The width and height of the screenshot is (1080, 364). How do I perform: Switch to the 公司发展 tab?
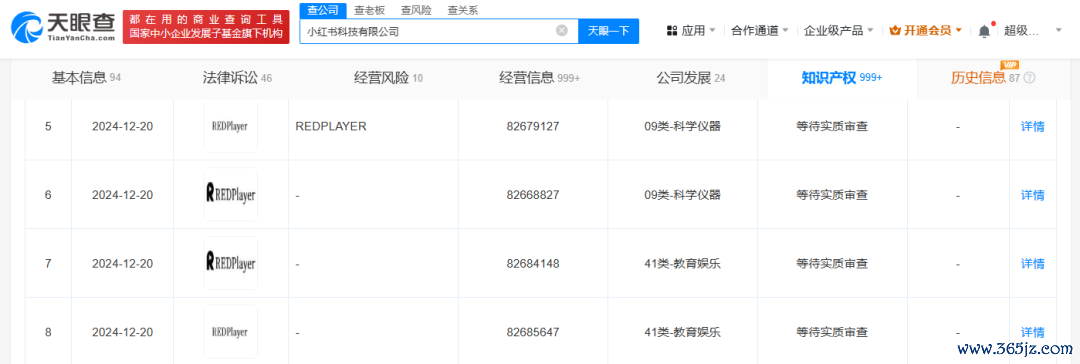pos(690,78)
